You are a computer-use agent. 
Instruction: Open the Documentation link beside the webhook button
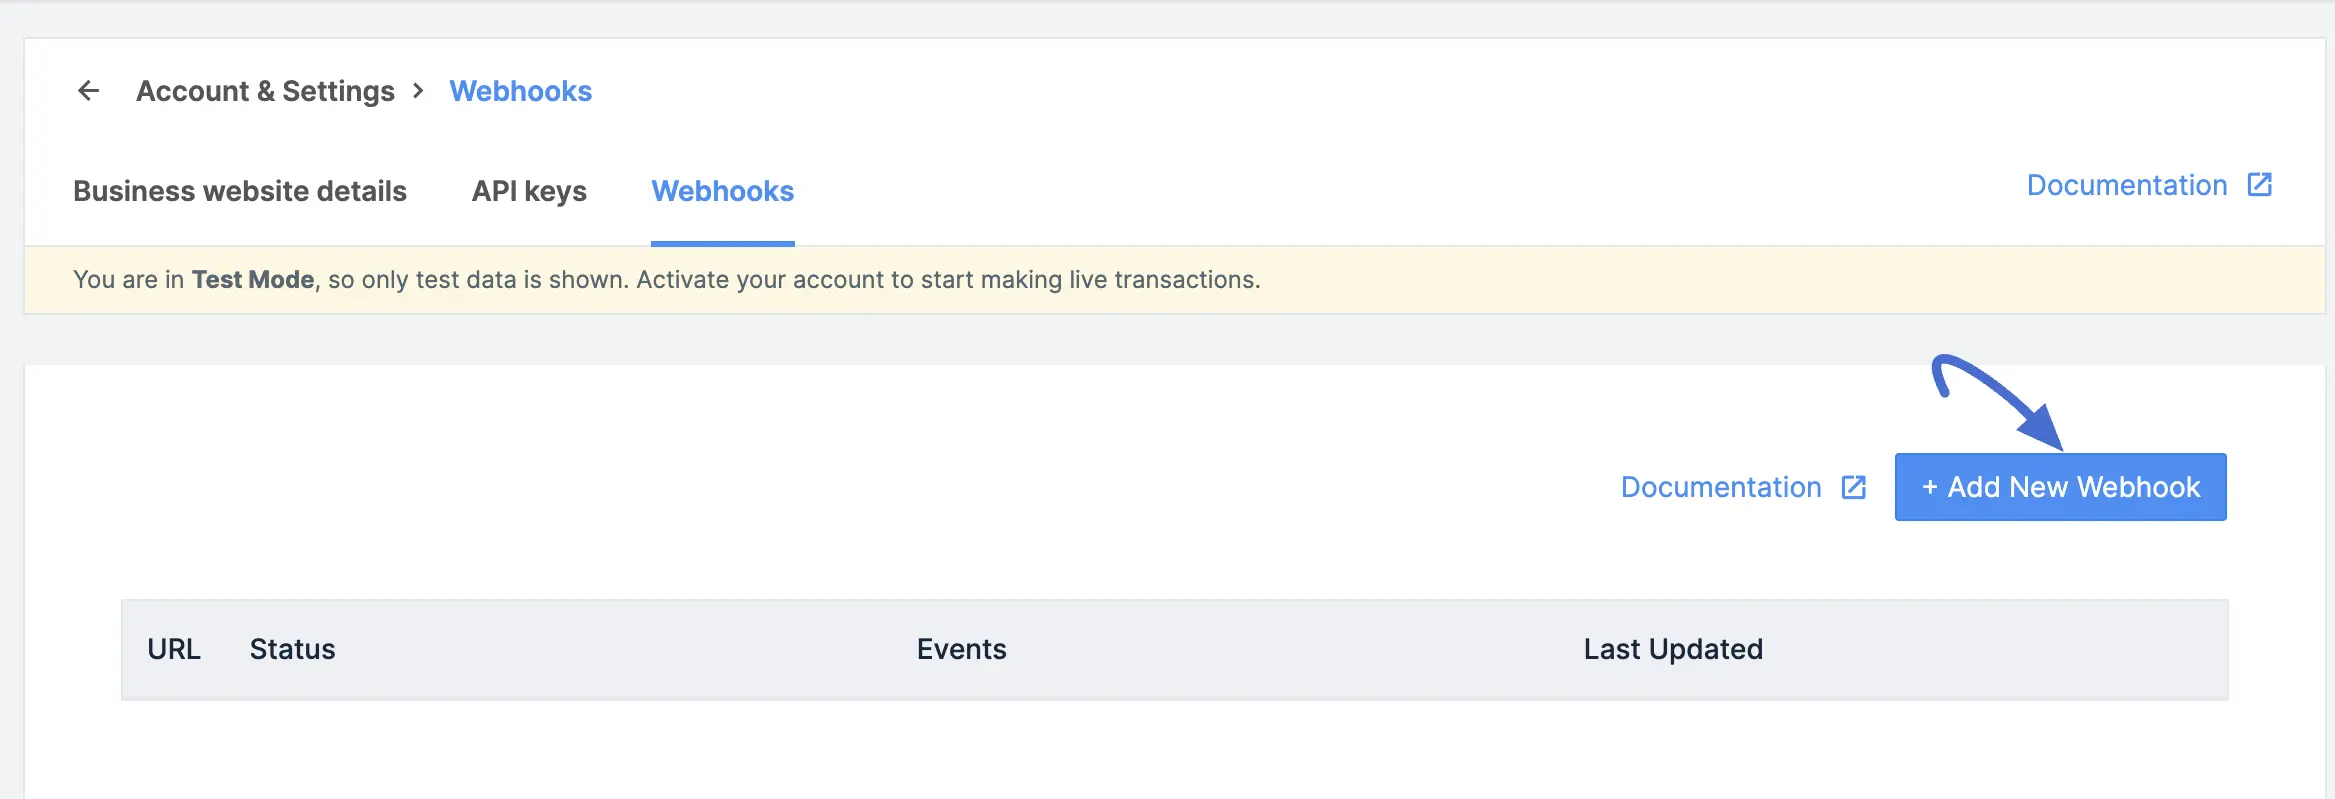pyautogui.click(x=1719, y=487)
